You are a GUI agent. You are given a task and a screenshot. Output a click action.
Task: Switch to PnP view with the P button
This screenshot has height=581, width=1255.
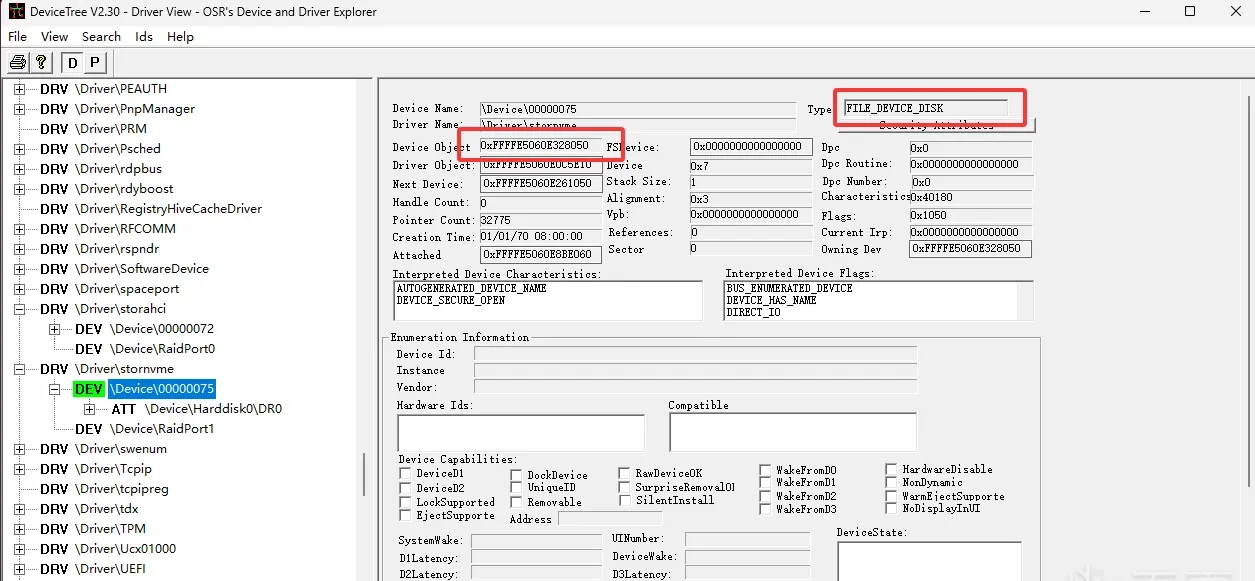94,62
